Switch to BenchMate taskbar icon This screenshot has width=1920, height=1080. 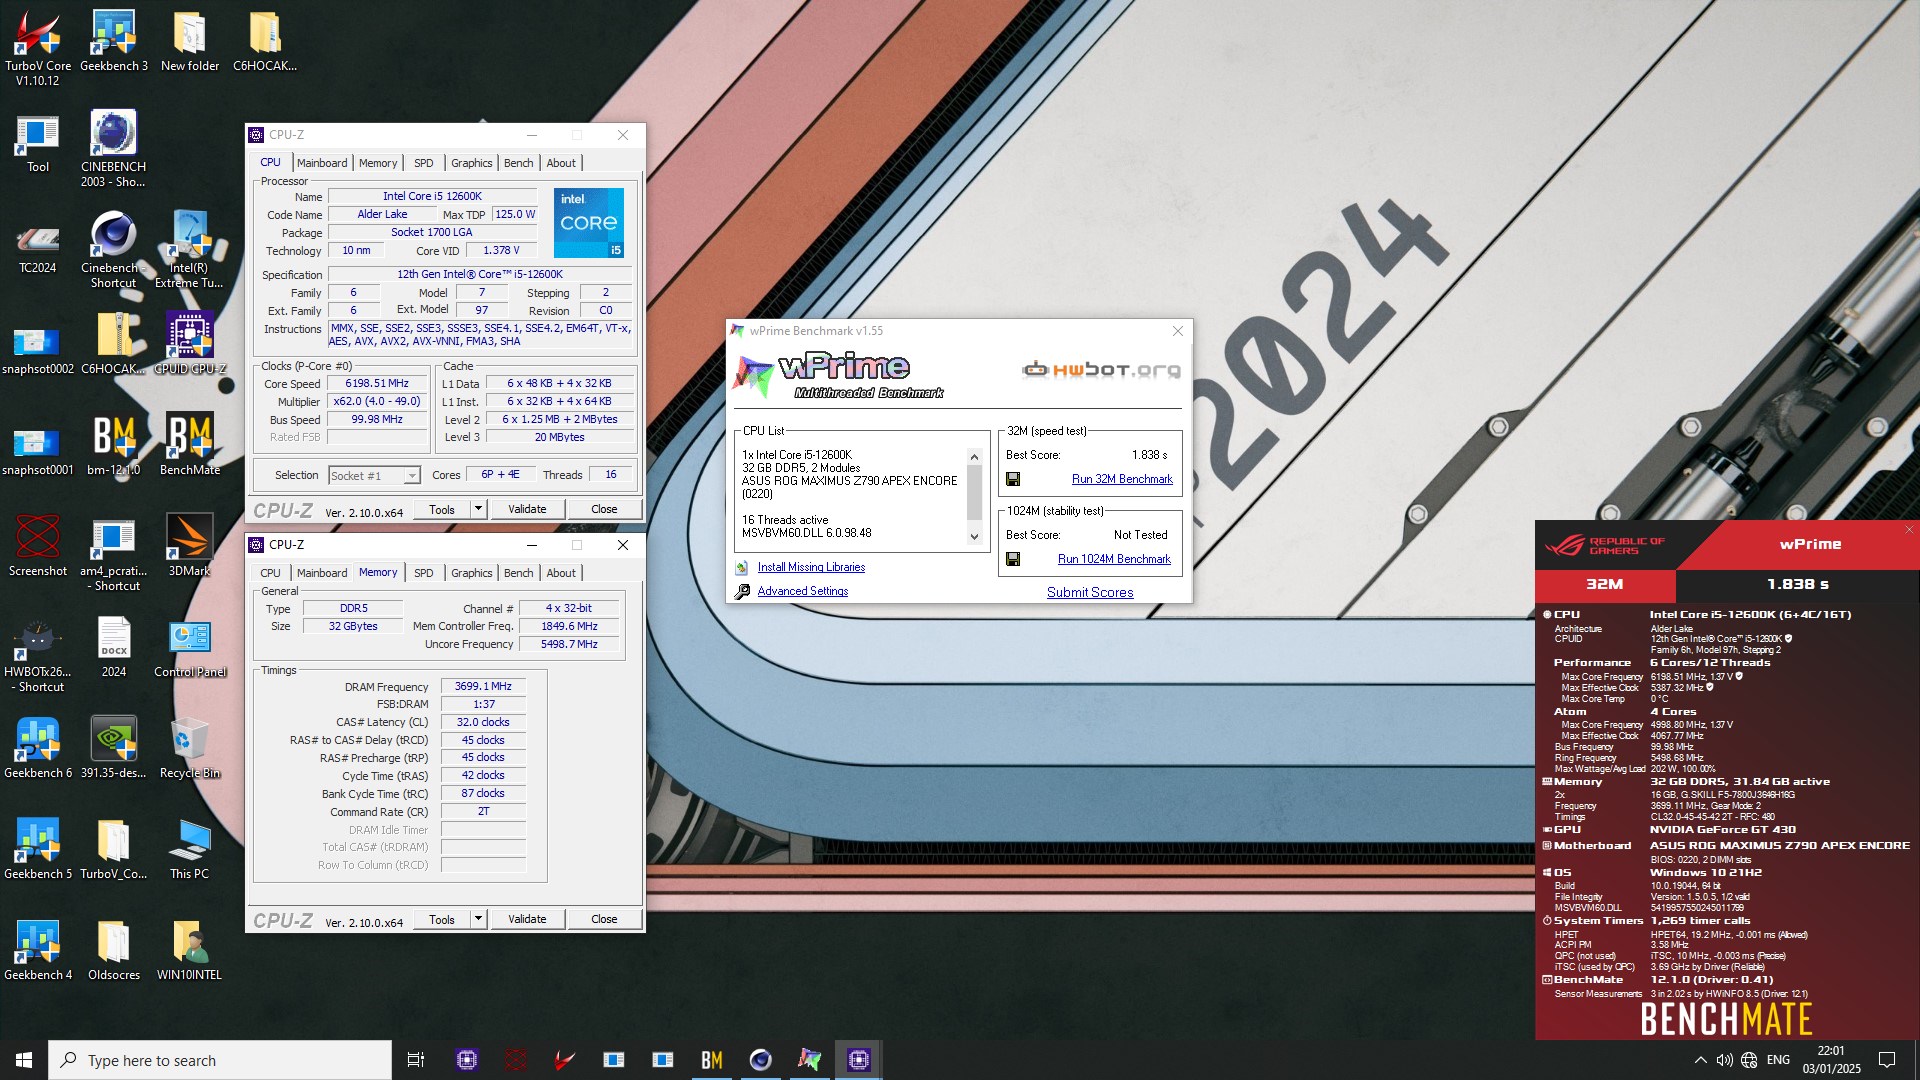click(712, 1060)
